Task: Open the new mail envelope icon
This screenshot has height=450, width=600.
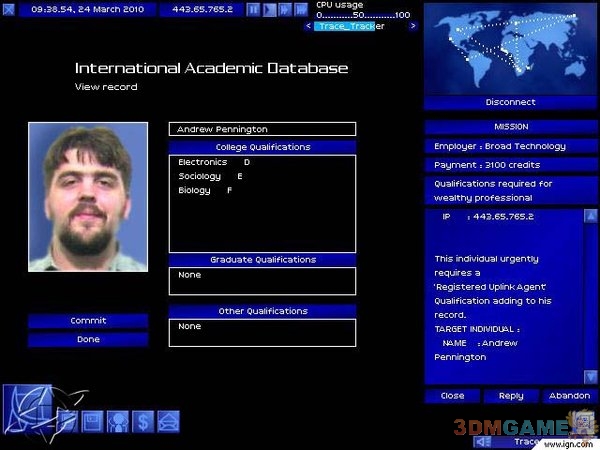Action: pyautogui.click(x=168, y=421)
